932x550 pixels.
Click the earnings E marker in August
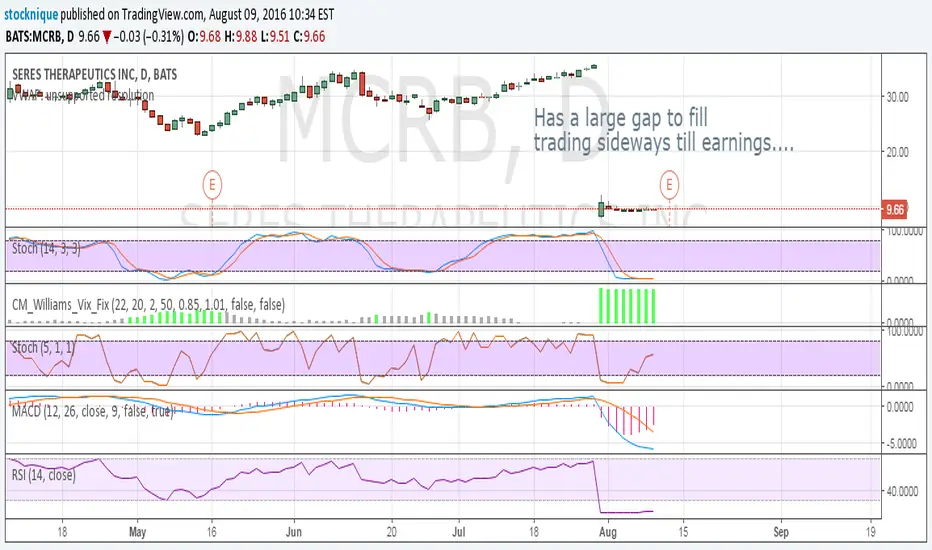[x=669, y=185]
